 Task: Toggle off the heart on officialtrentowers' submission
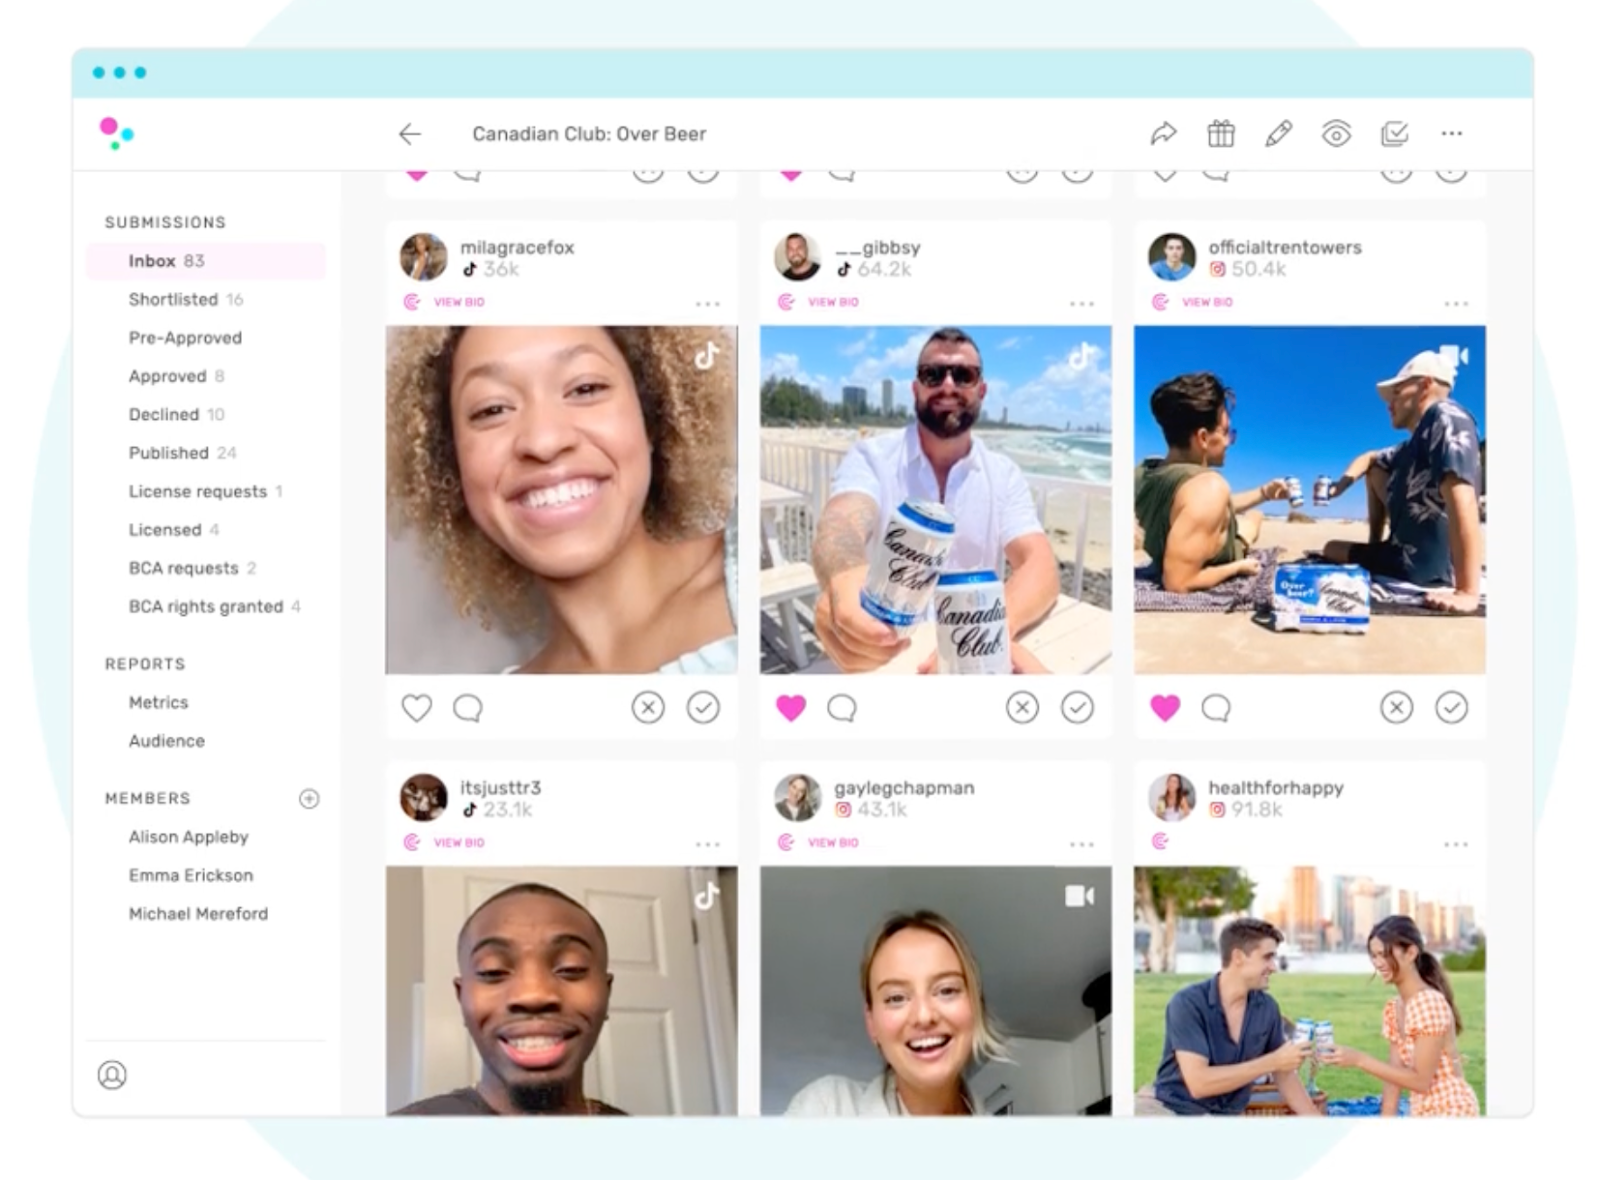point(1166,707)
